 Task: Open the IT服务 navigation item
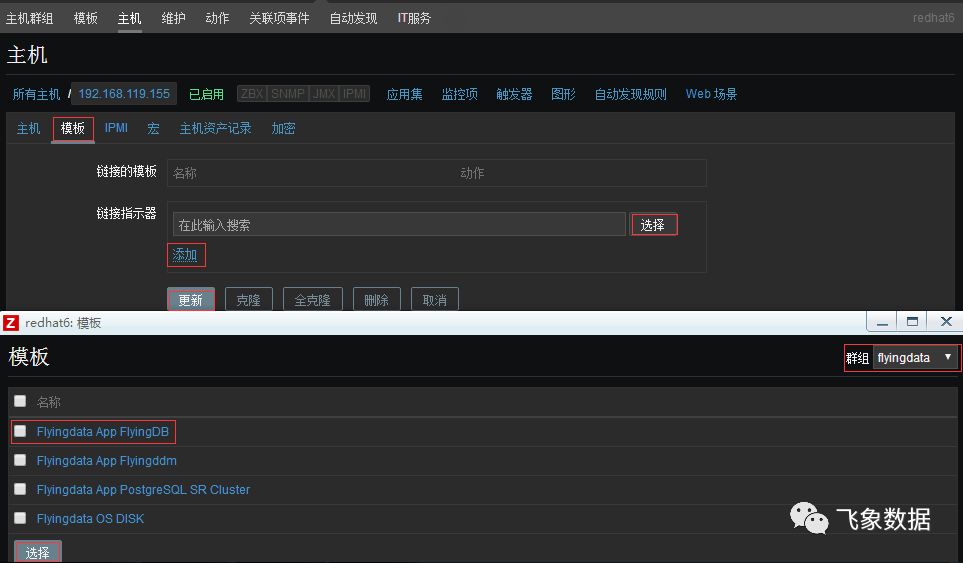pyautogui.click(x=414, y=18)
